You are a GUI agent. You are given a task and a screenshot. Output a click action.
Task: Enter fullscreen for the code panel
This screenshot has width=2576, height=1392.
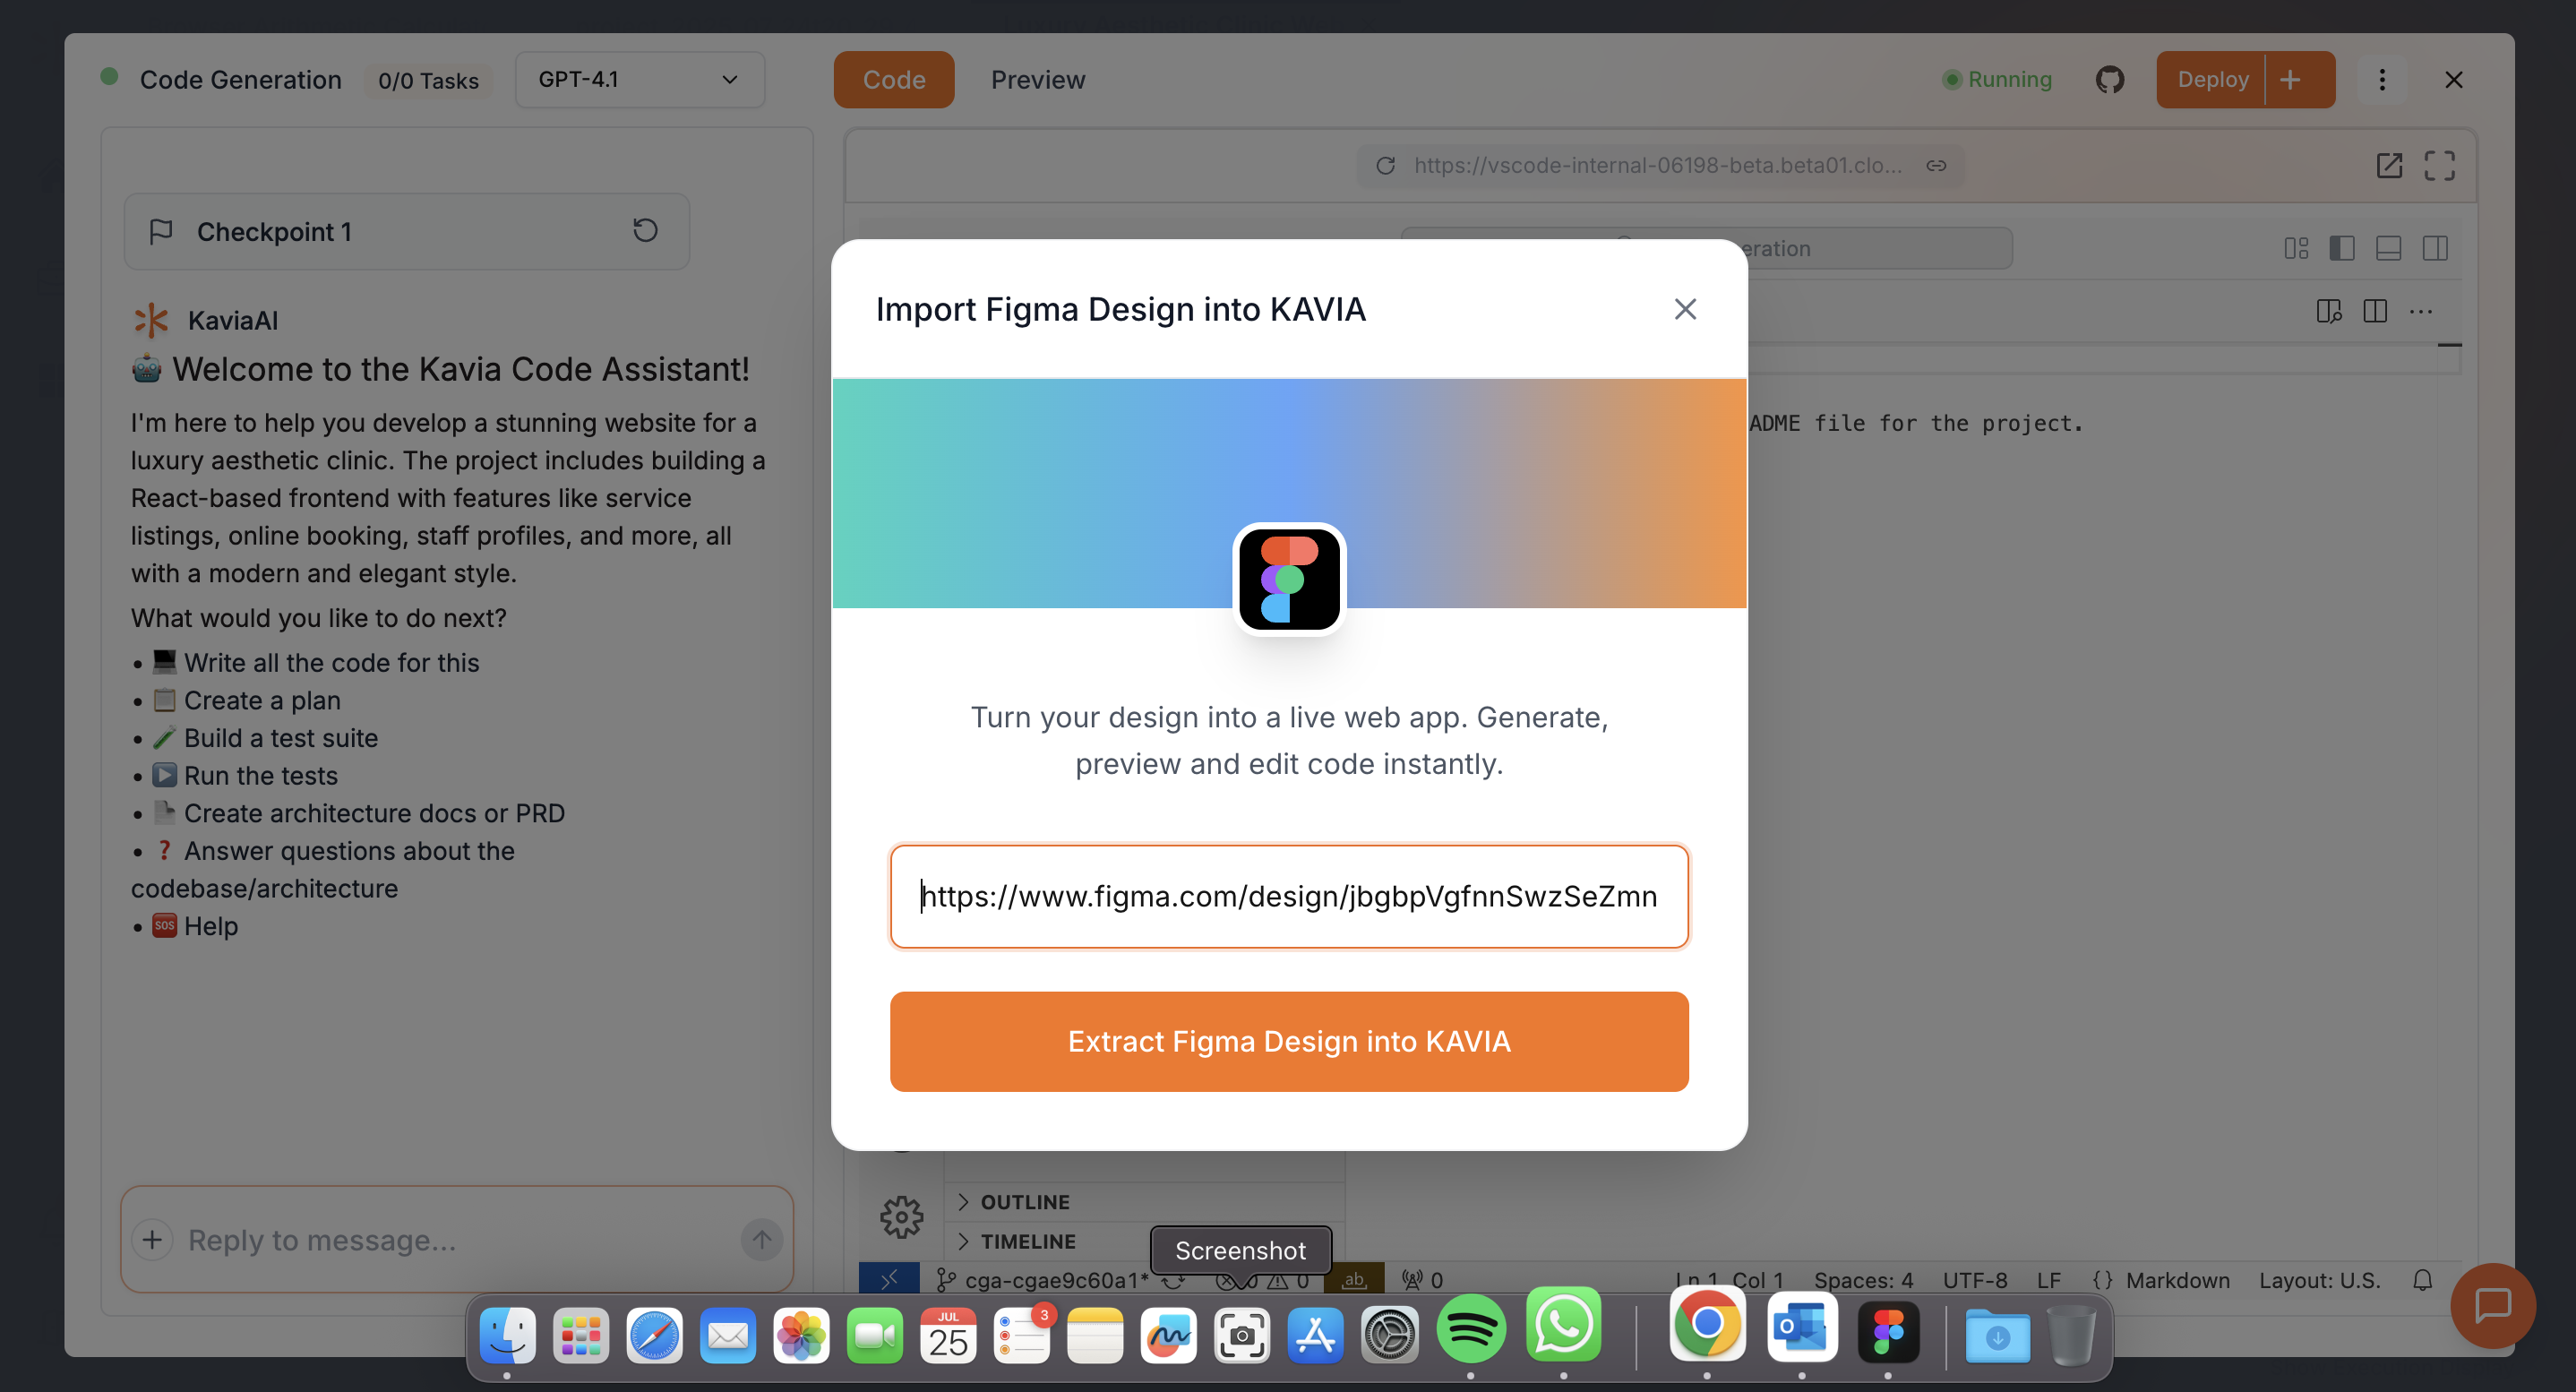tap(2439, 165)
